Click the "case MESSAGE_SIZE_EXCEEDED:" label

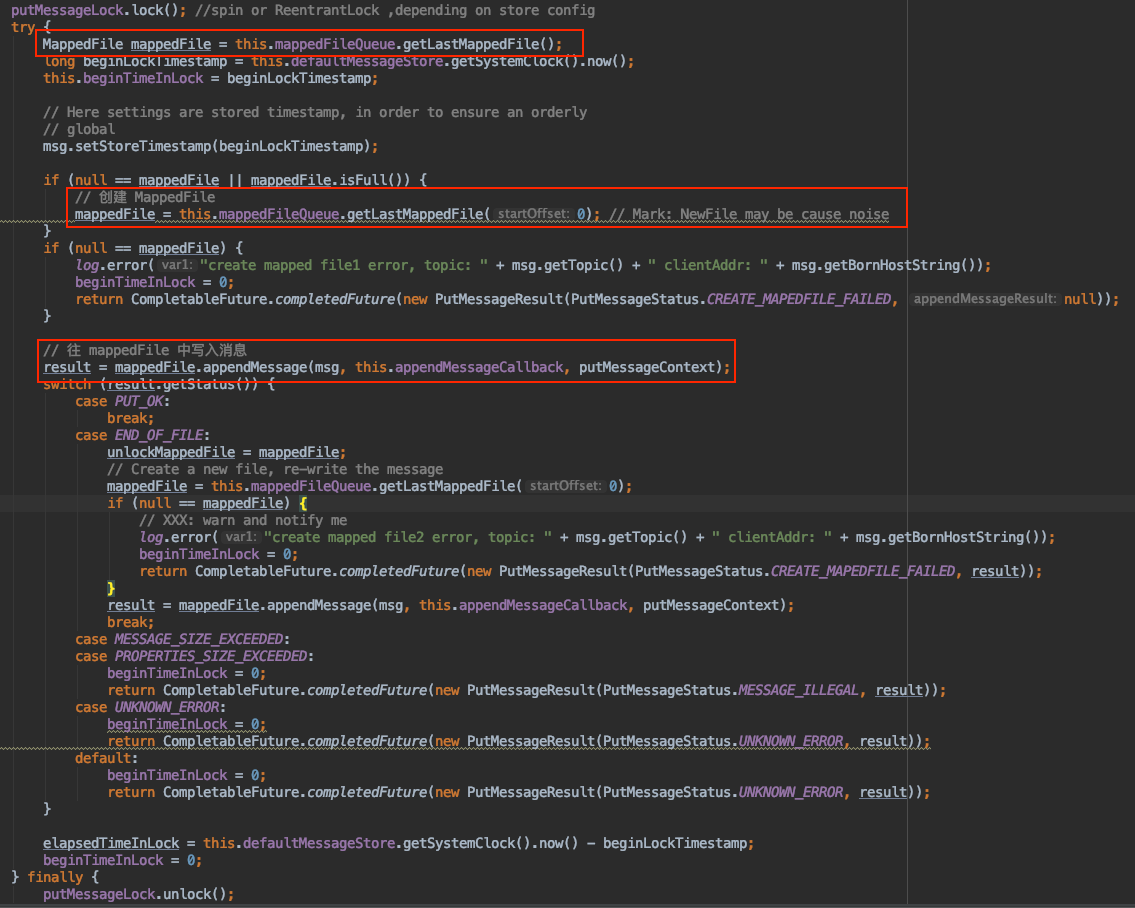tap(182, 639)
